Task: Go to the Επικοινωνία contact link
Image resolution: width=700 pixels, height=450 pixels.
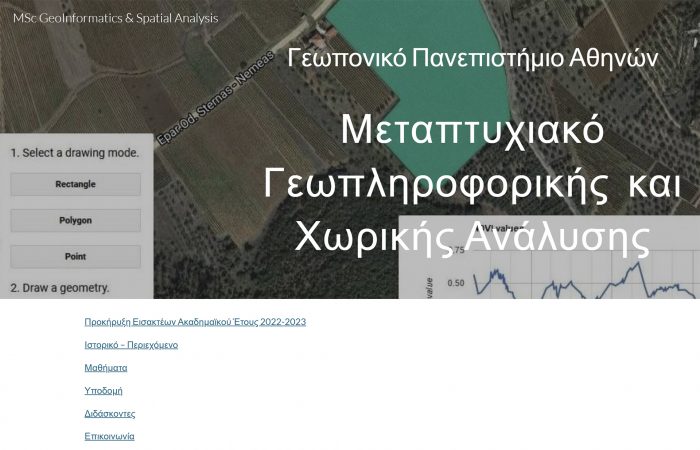Action: [109, 437]
